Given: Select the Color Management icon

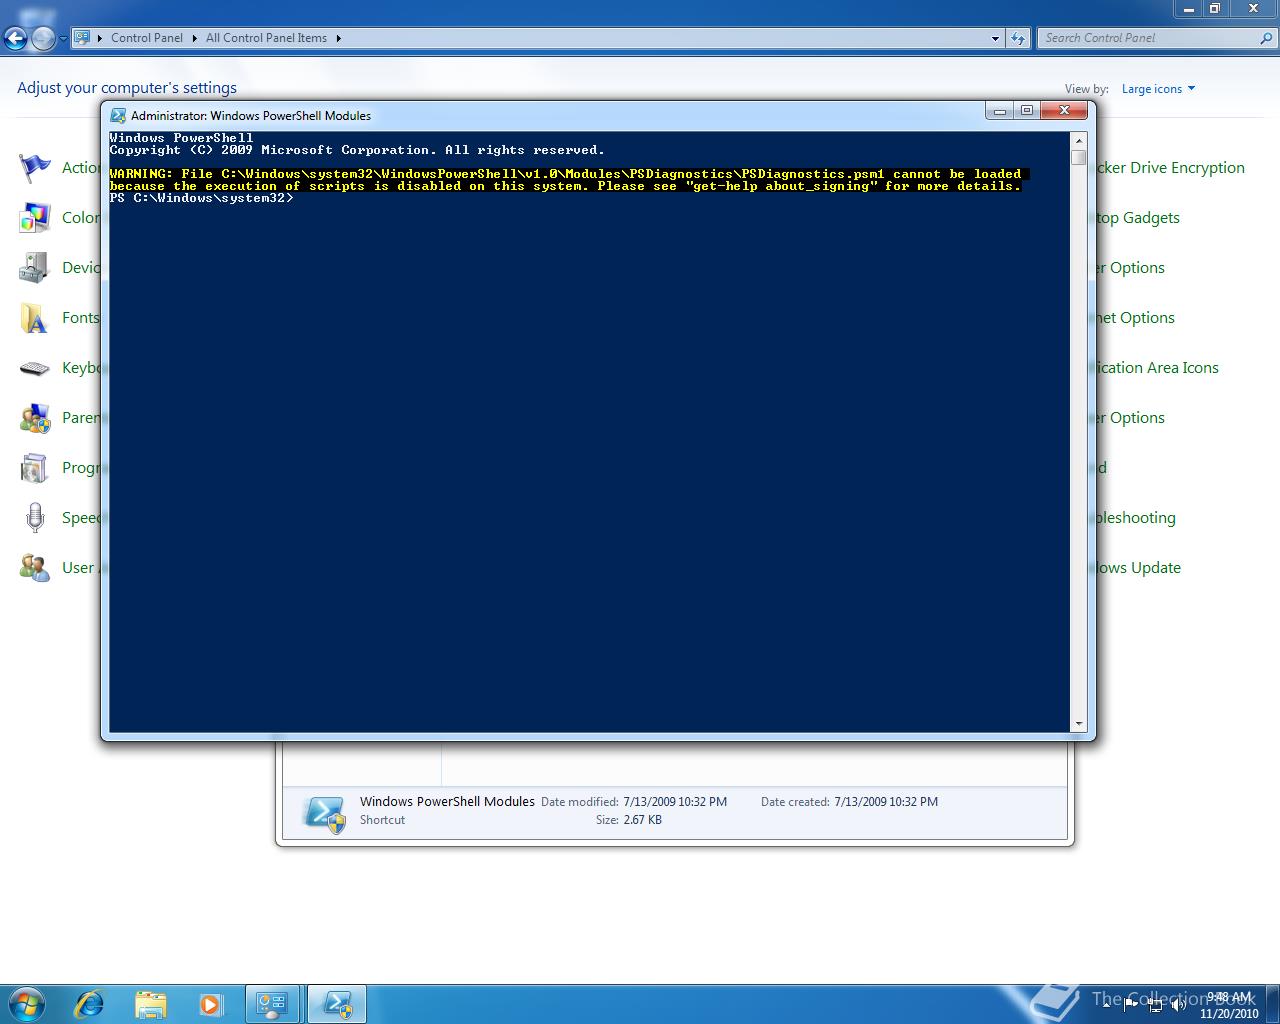Looking at the screenshot, I should tap(34, 217).
